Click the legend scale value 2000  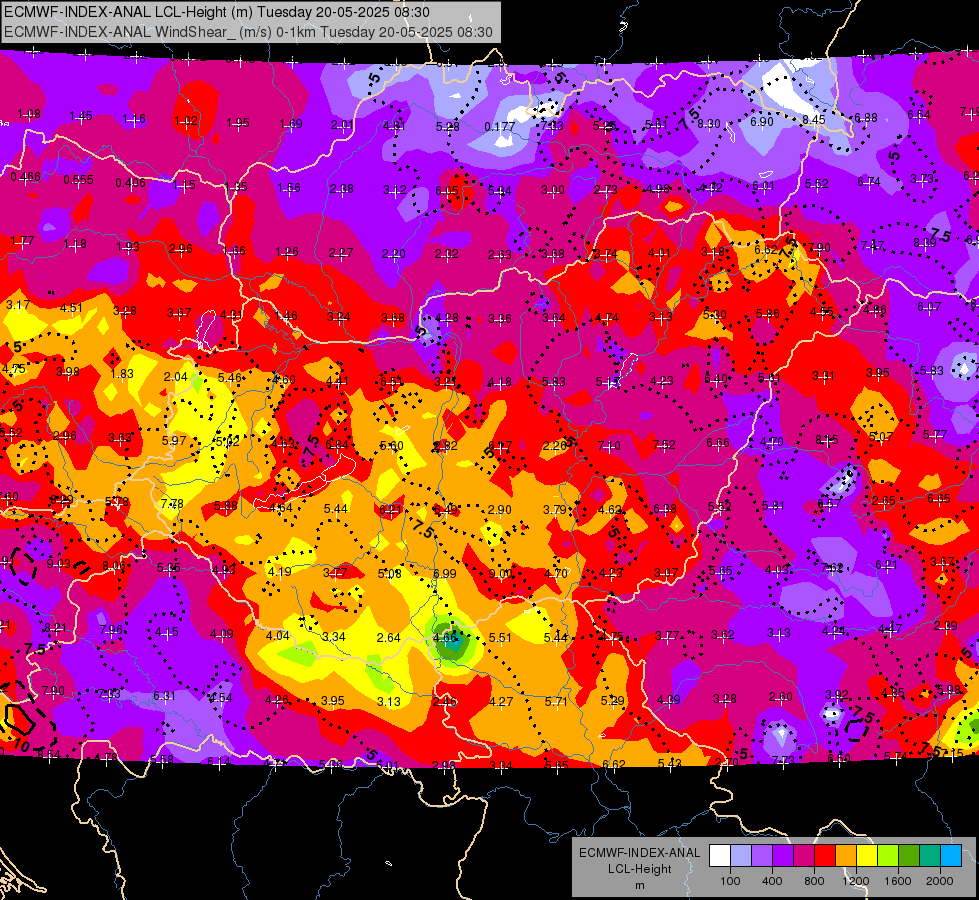(x=940, y=881)
